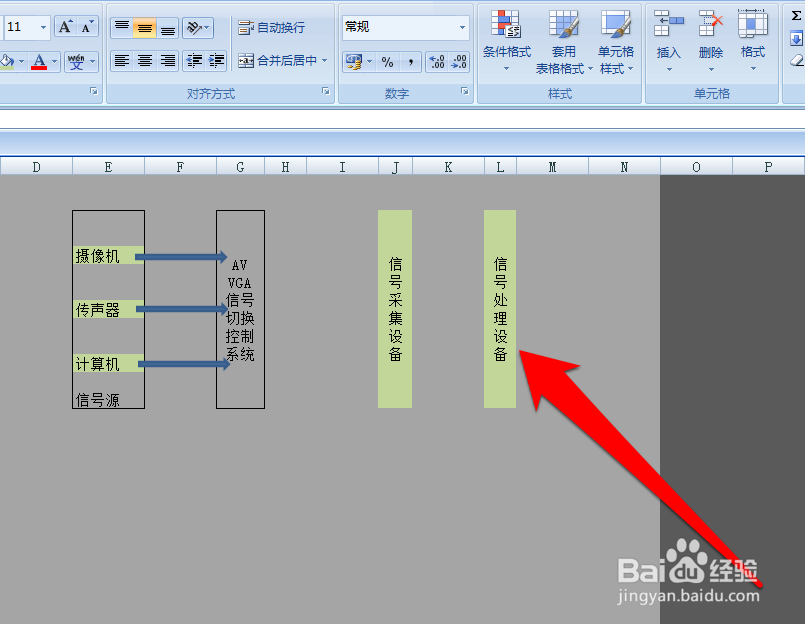Expand the 插入 dropdown arrow
Viewport: 805px width, 624px height.
tap(669, 69)
